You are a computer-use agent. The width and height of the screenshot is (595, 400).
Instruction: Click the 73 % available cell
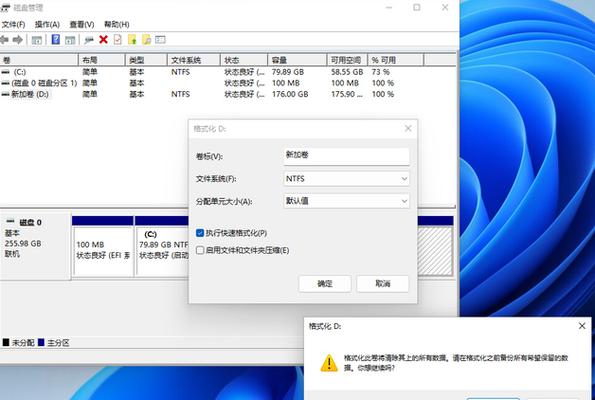tap(381, 72)
